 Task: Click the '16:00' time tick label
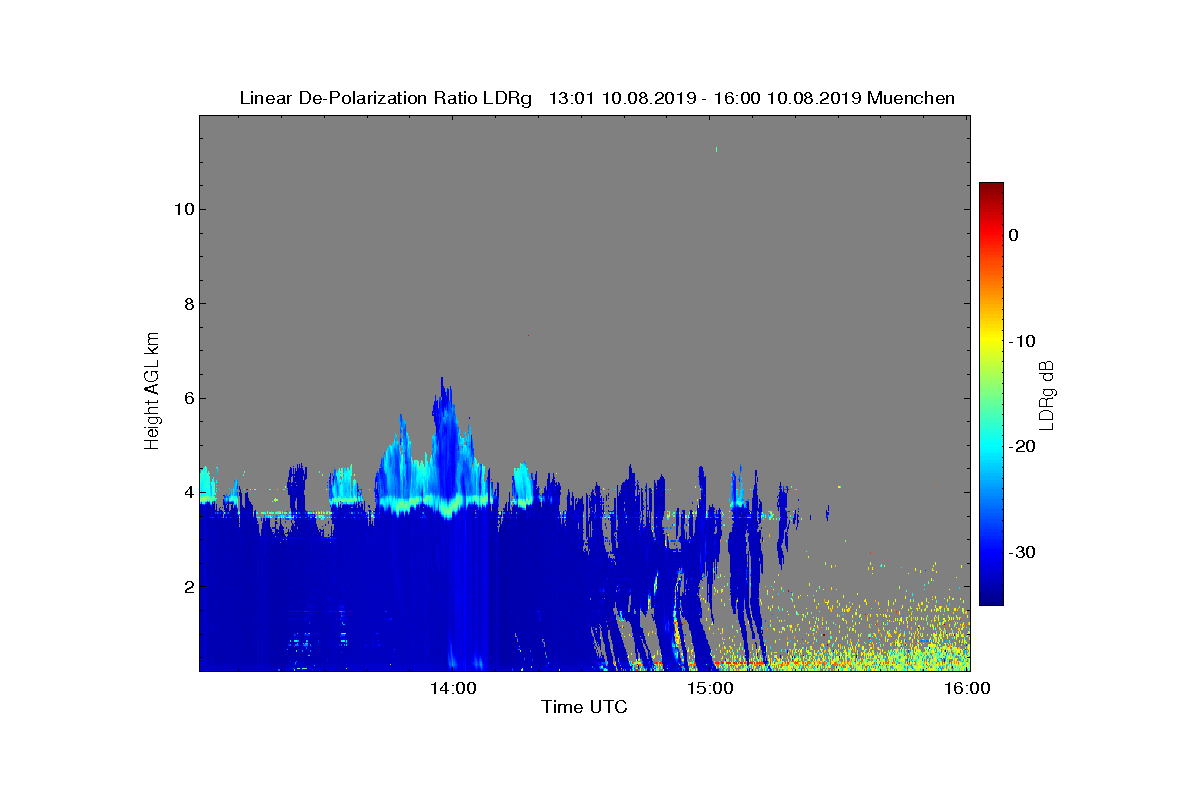click(x=968, y=689)
